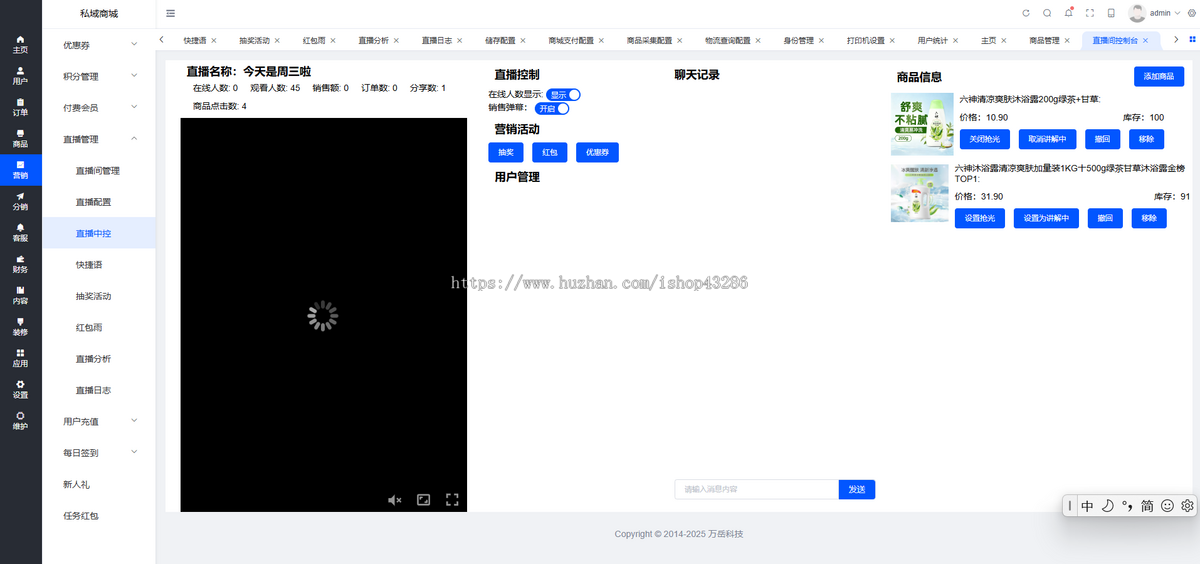Switch IME 中 language mode
Screen dimensions: 1200x564
pos(1087,506)
